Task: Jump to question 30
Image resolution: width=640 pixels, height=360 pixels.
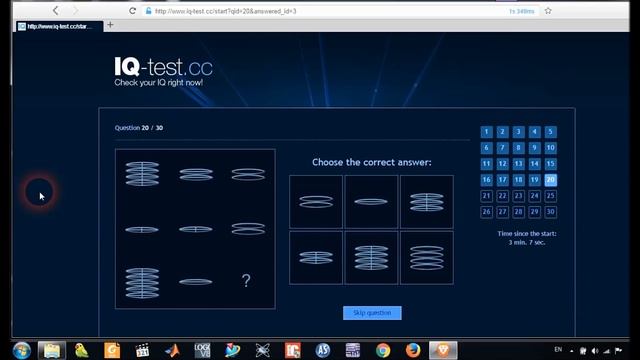Action: [x=551, y=212]
